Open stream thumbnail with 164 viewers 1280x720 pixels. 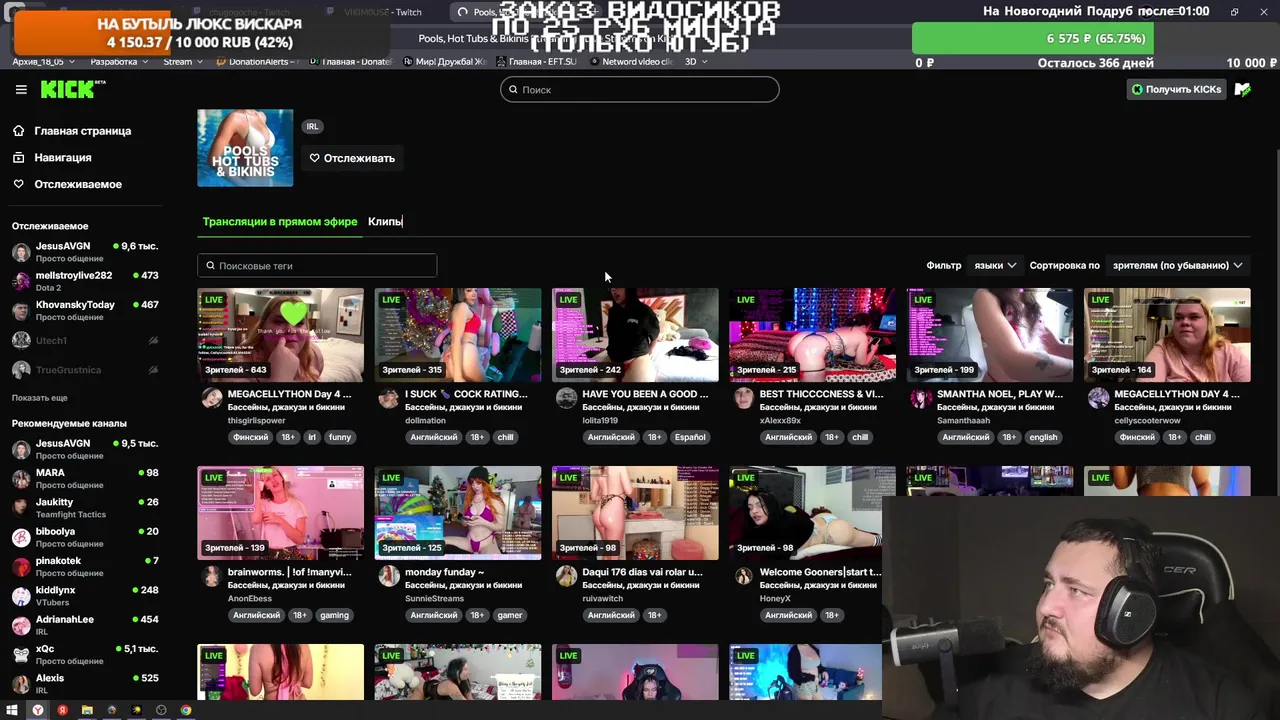coord(1167,335)
